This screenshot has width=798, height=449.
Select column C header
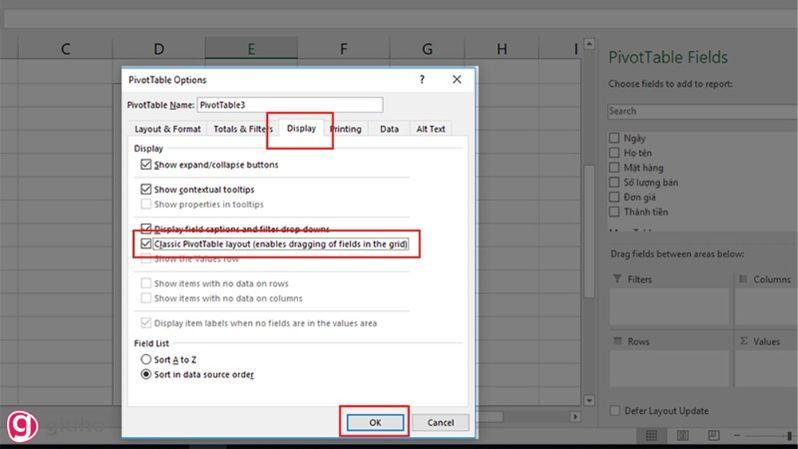tap(65, 49)
